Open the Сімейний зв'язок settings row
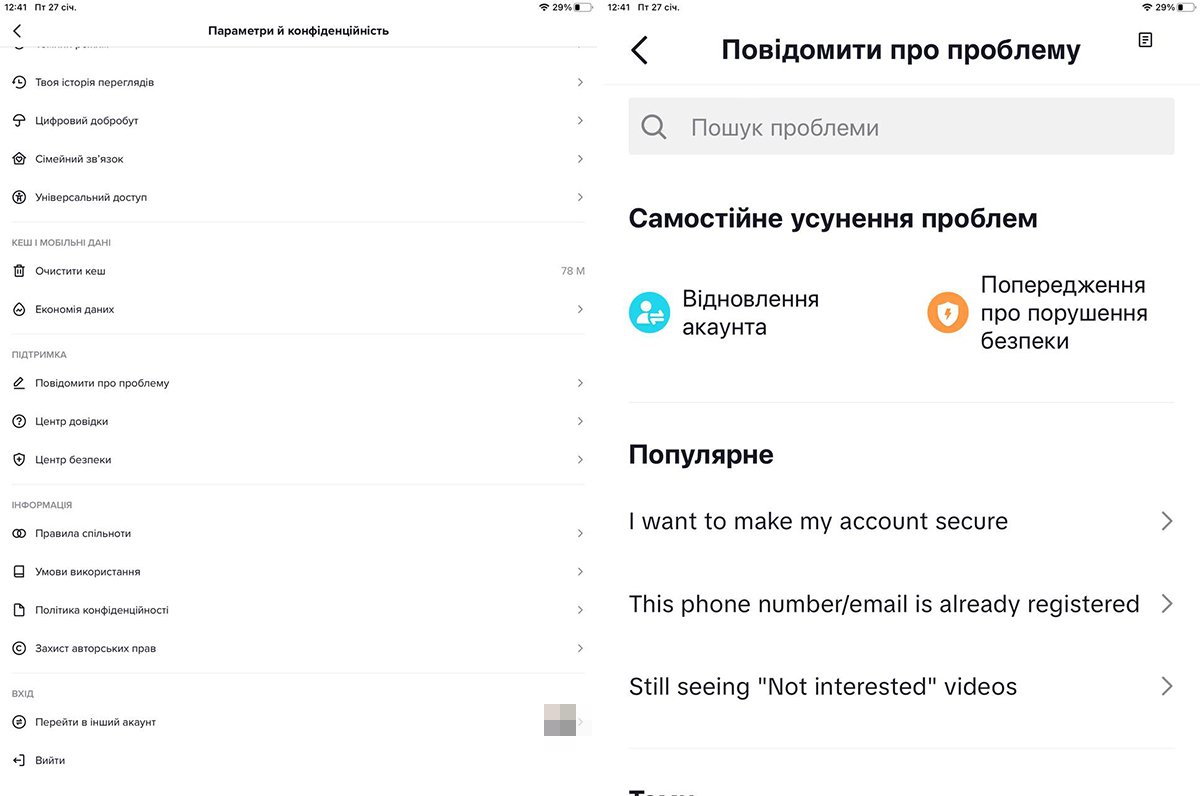This screenshot has height=796, width=1200. 298,159
